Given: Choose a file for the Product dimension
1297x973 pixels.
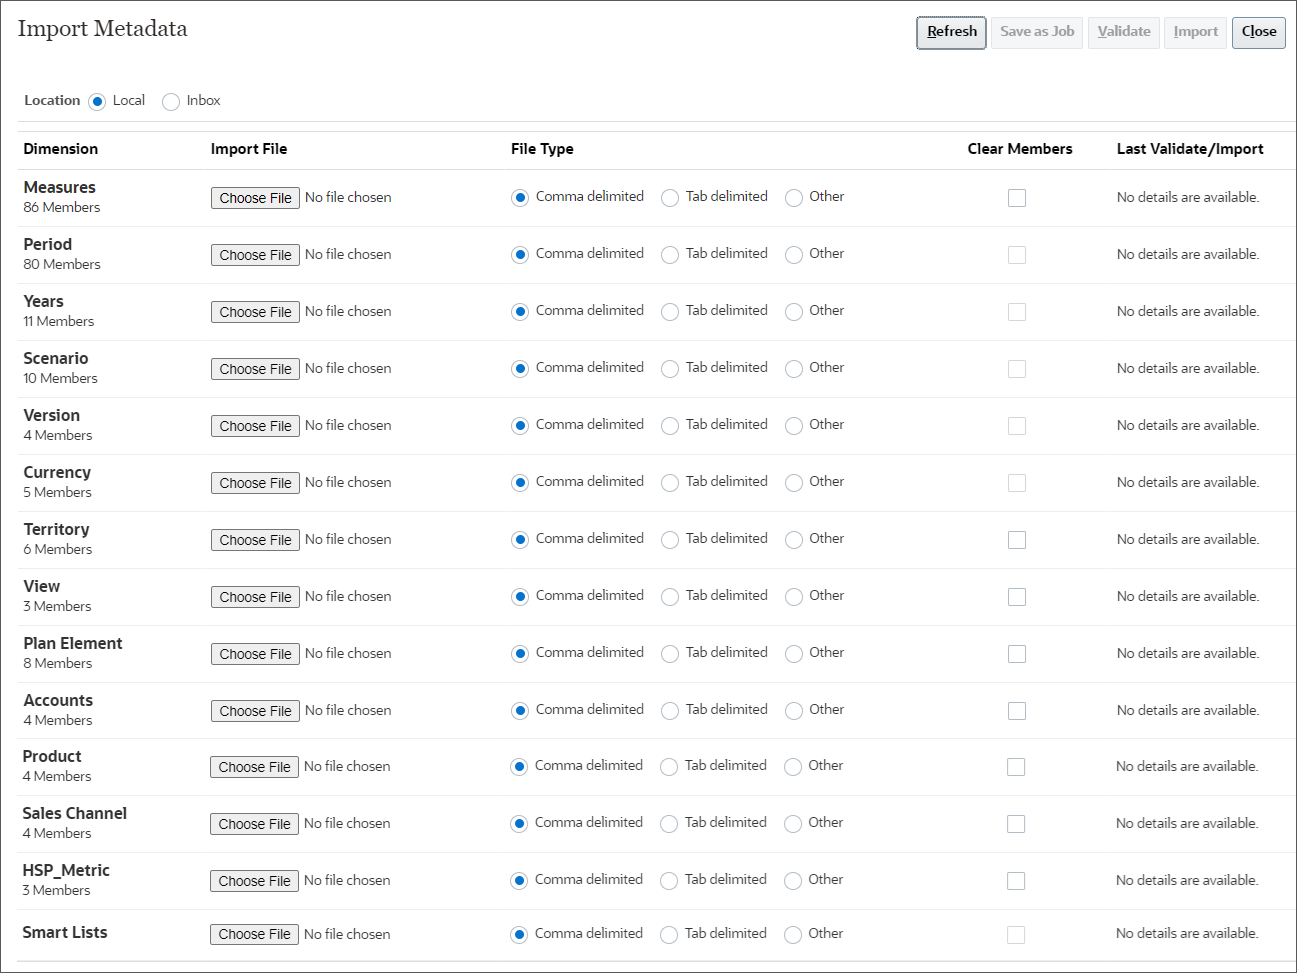Looking at the screenshot, I should point(255,767).
